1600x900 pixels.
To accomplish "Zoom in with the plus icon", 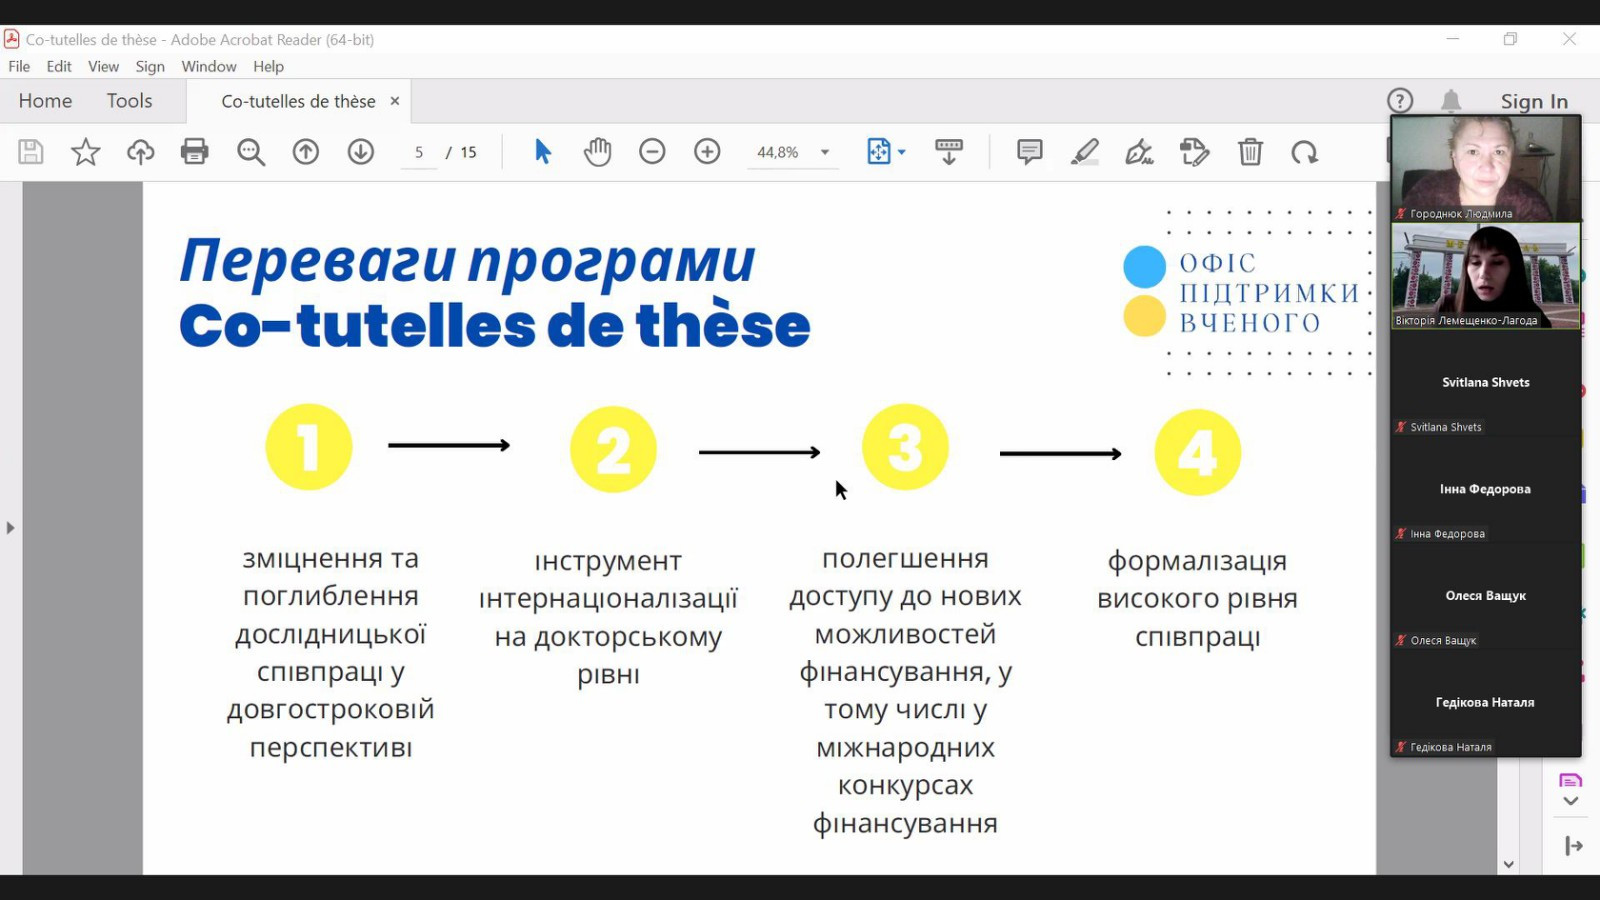I will [x=707, y=152].
